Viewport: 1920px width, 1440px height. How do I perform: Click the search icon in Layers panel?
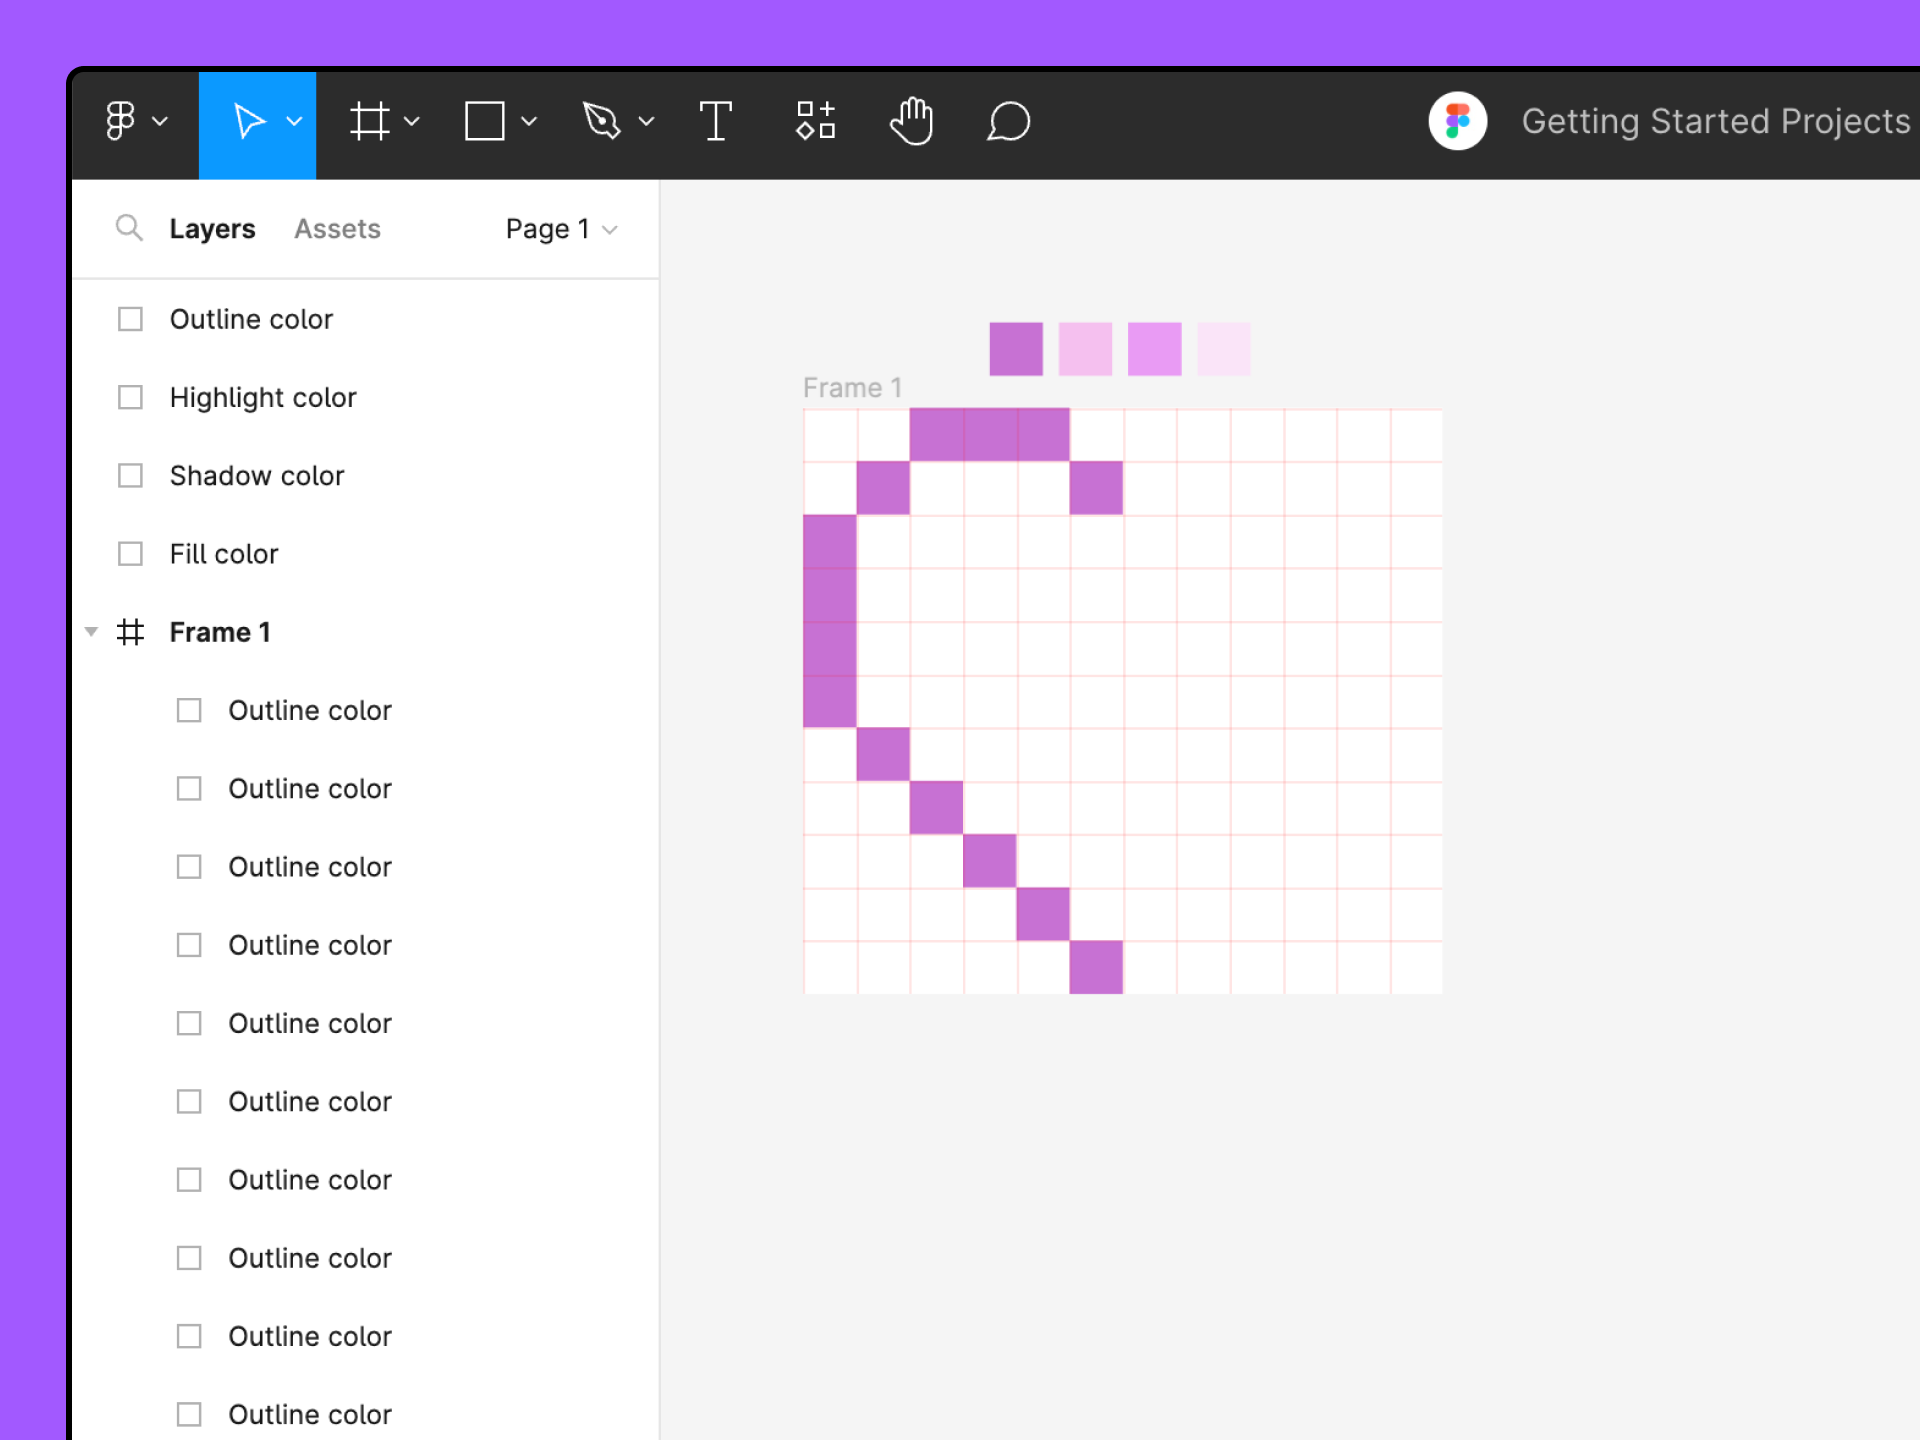coord(129,228)
